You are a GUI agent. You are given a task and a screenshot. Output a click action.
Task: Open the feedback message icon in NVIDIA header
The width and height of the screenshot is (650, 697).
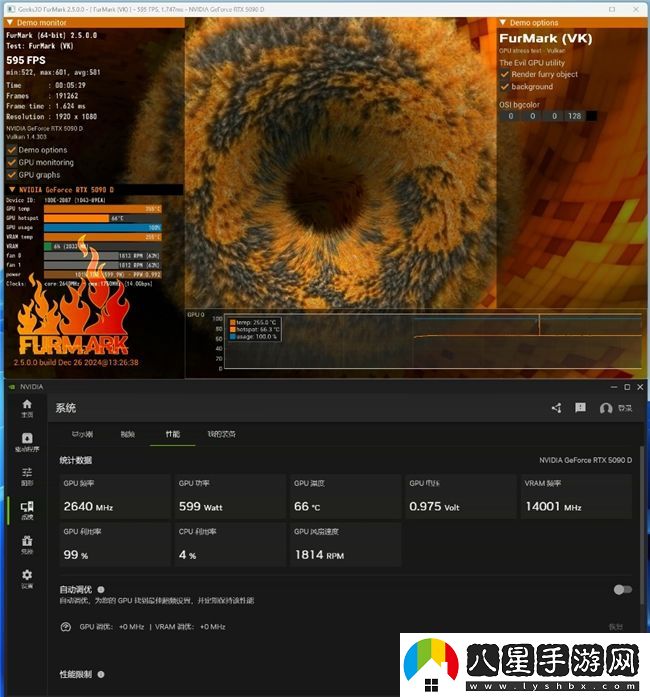pyautogui.click(x=580, y=408)
